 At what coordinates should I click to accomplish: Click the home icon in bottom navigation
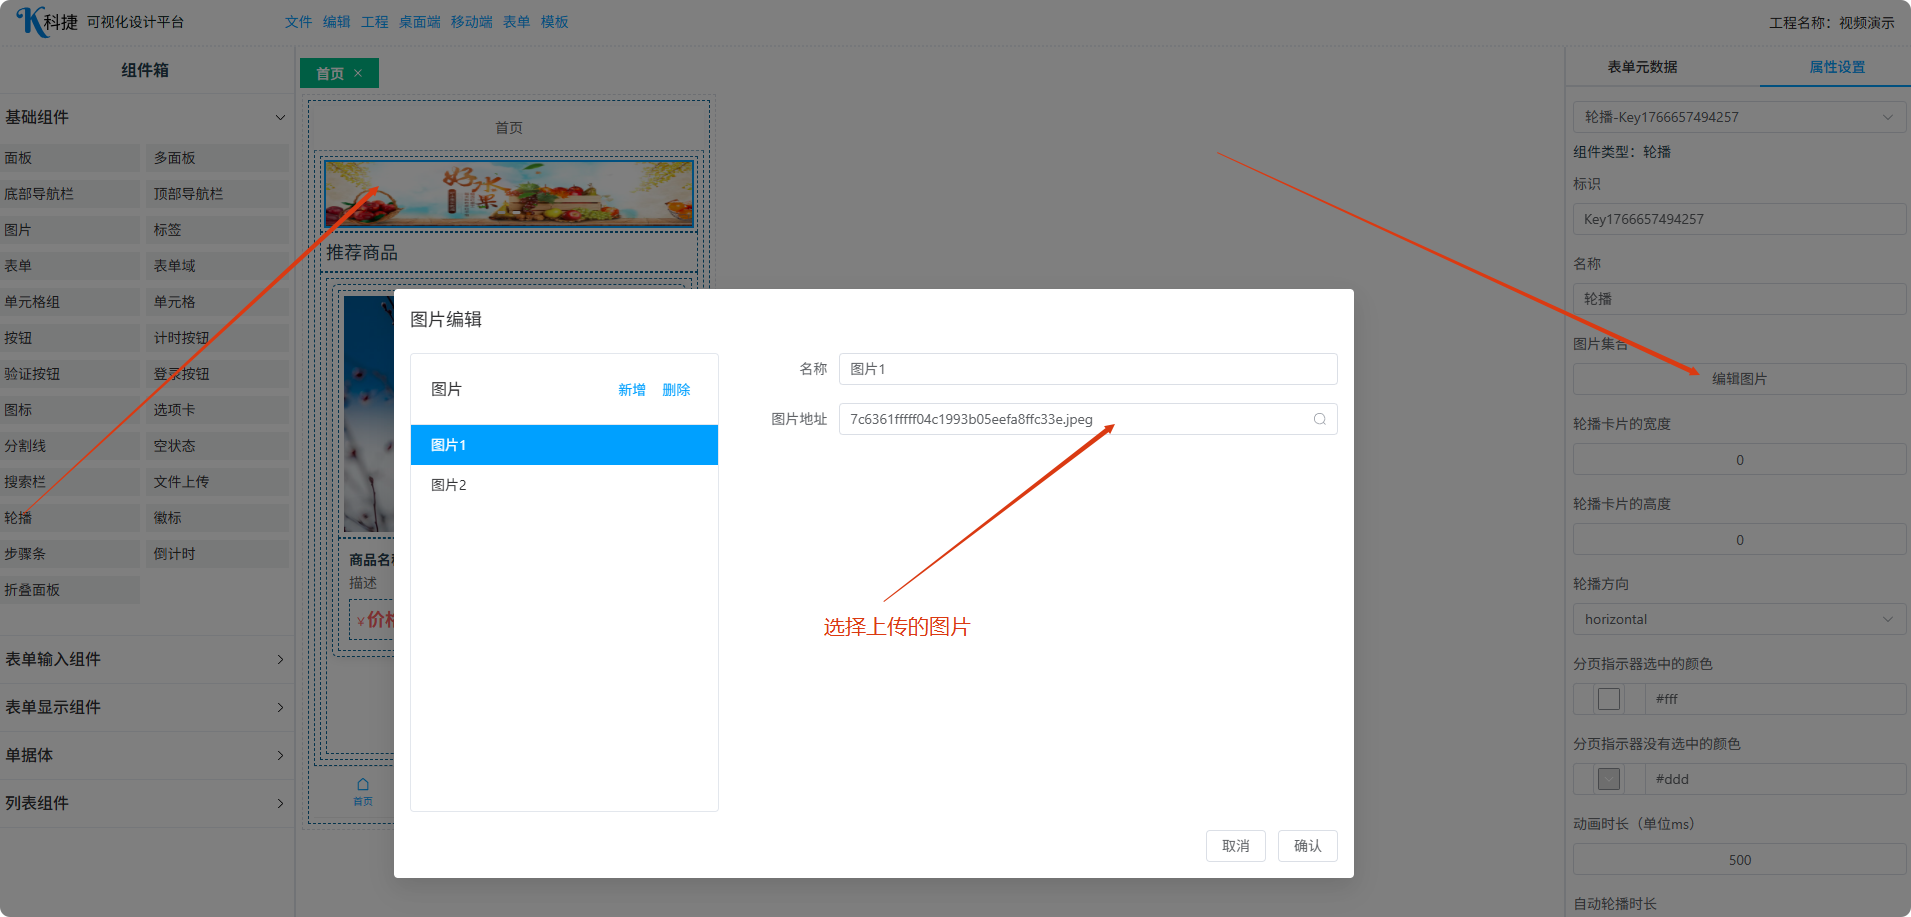363,785
